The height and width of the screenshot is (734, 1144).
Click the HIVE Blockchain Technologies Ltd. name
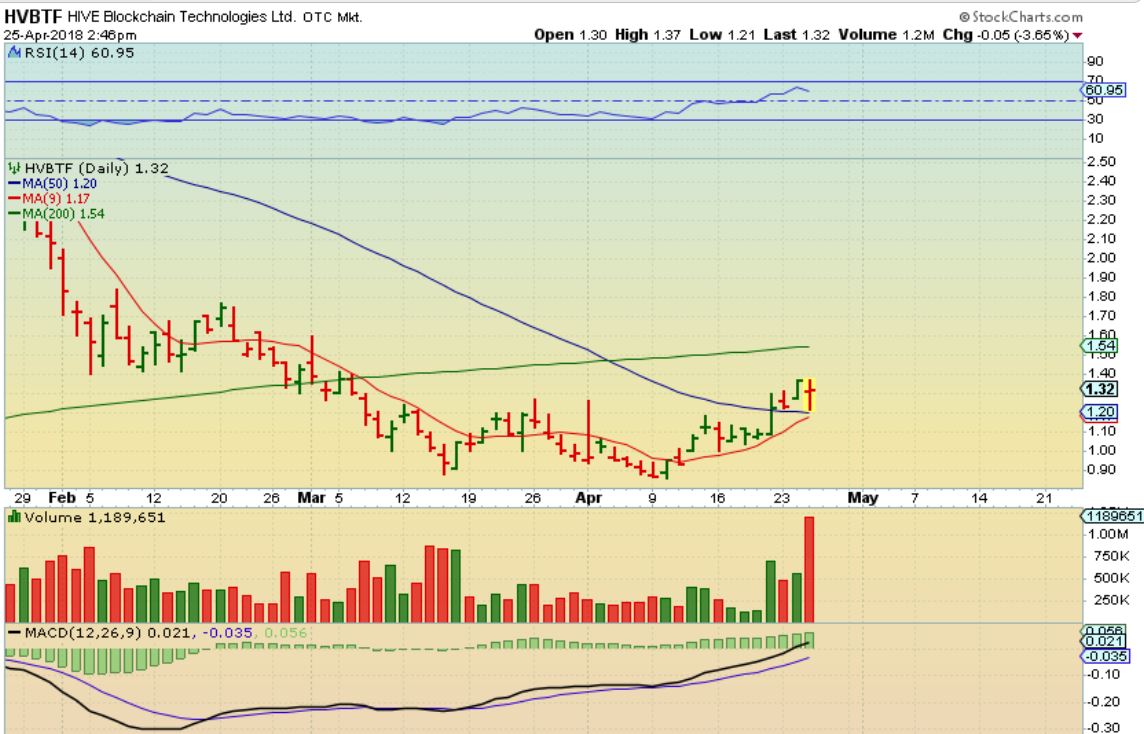coord(182,16)
